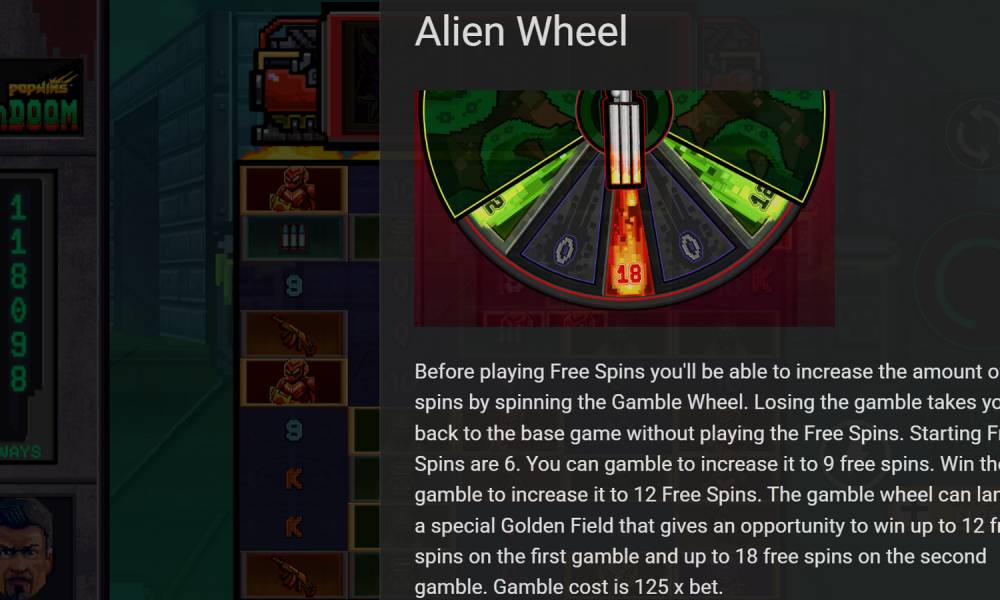Click the 9 symbol beneath the bullets symbol
The height and width of the screenshot is (600, 1000).
[293, 285]
